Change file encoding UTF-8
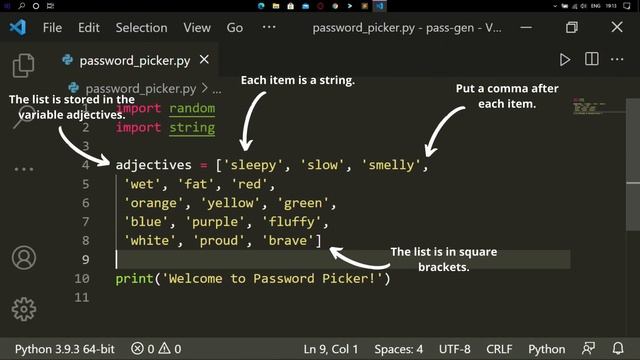 coord(454,349)
